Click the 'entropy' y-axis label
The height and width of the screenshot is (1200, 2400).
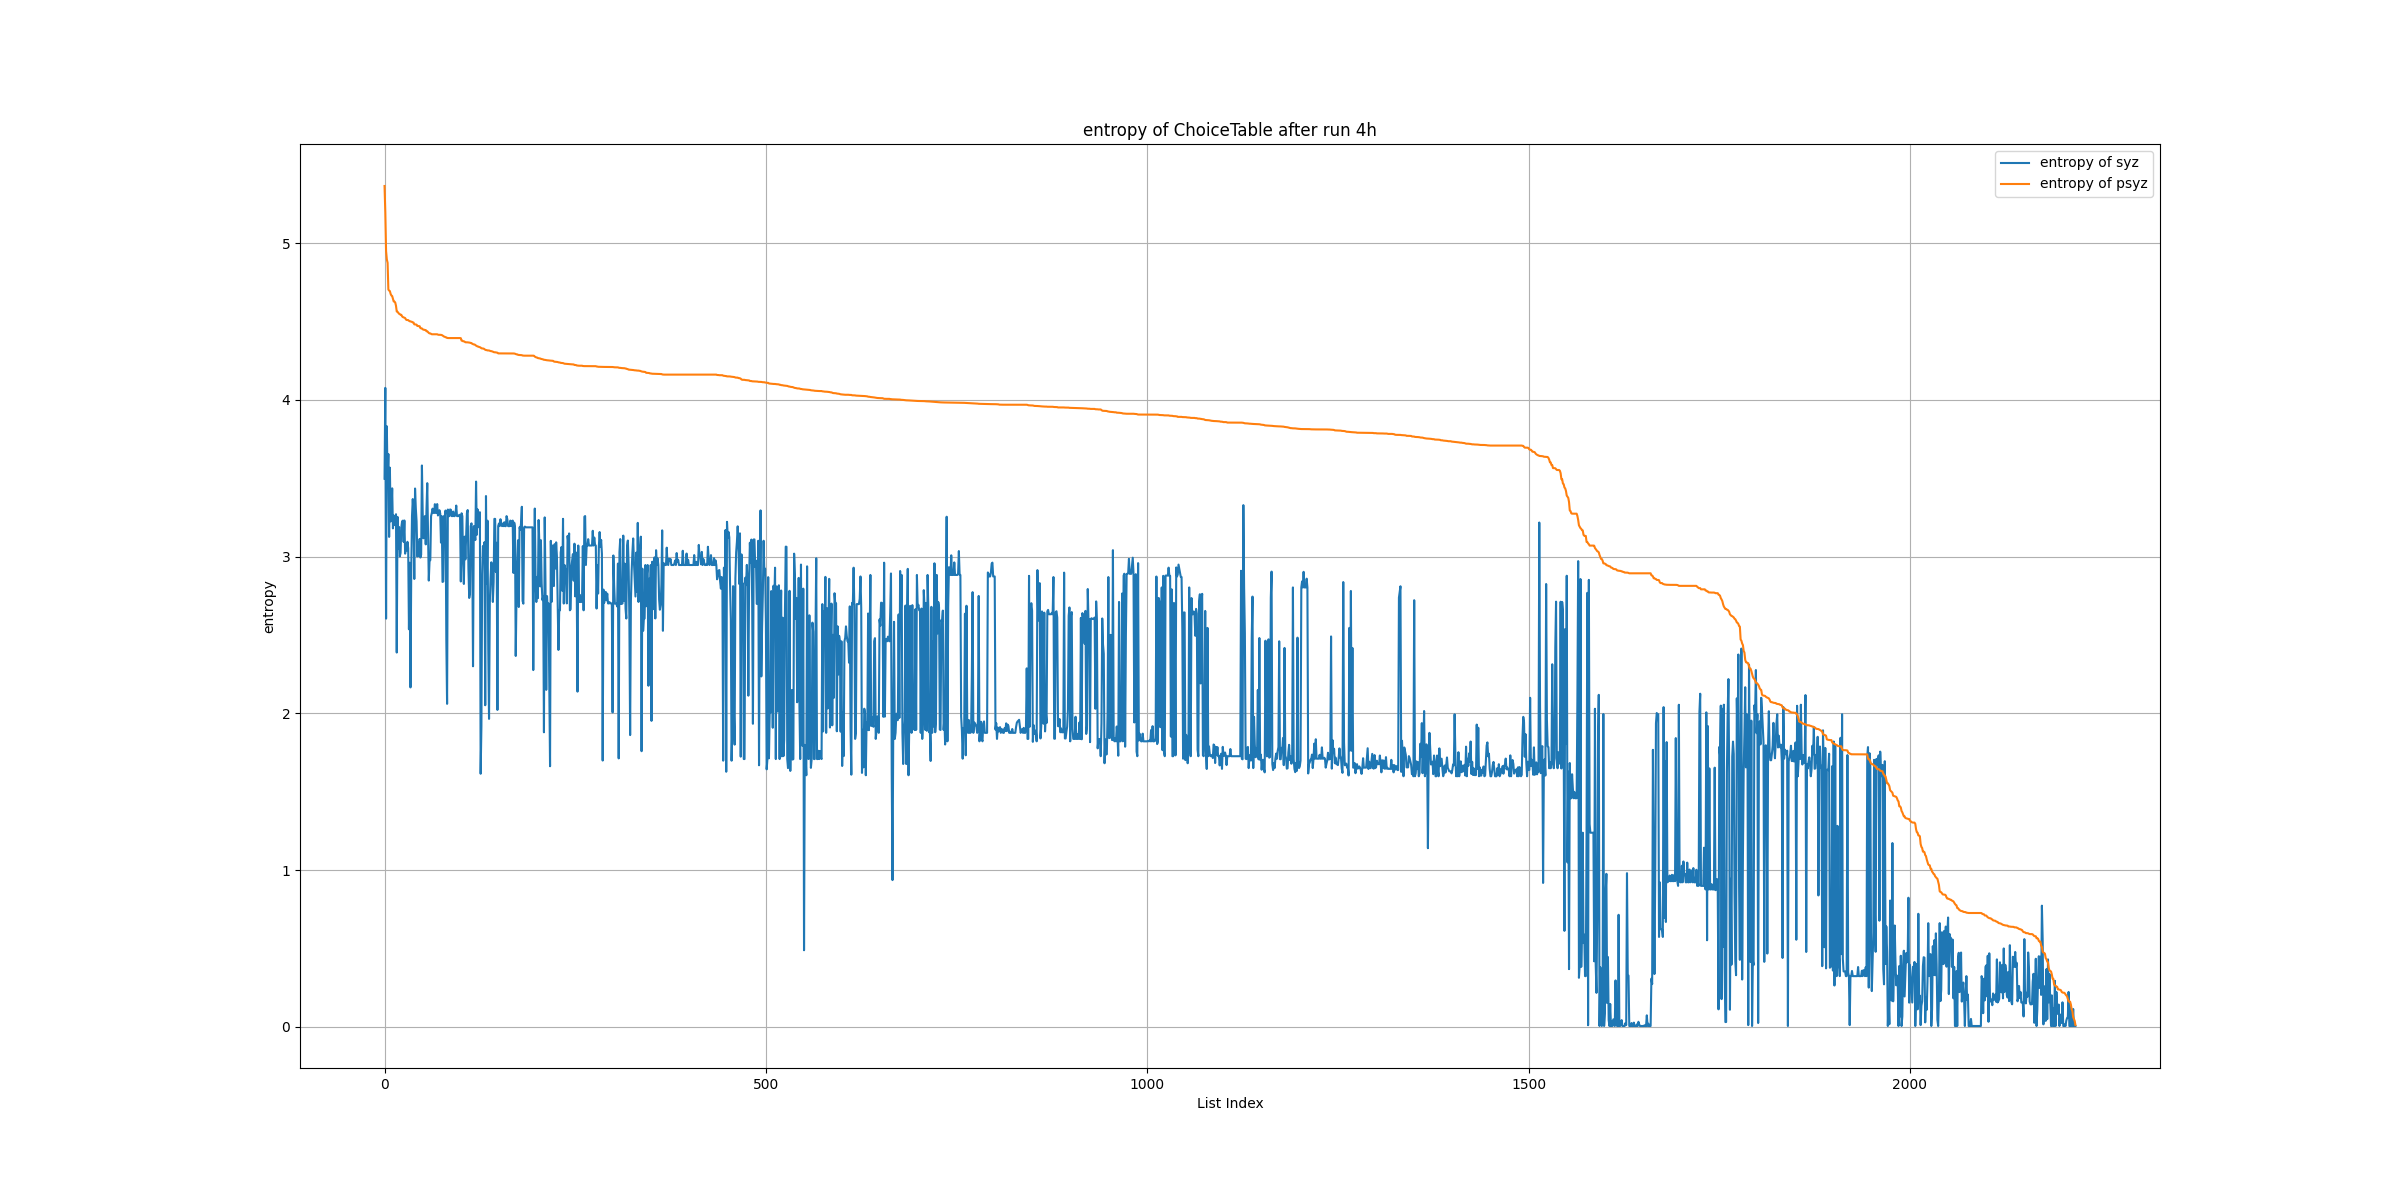[x=268, y=607]
